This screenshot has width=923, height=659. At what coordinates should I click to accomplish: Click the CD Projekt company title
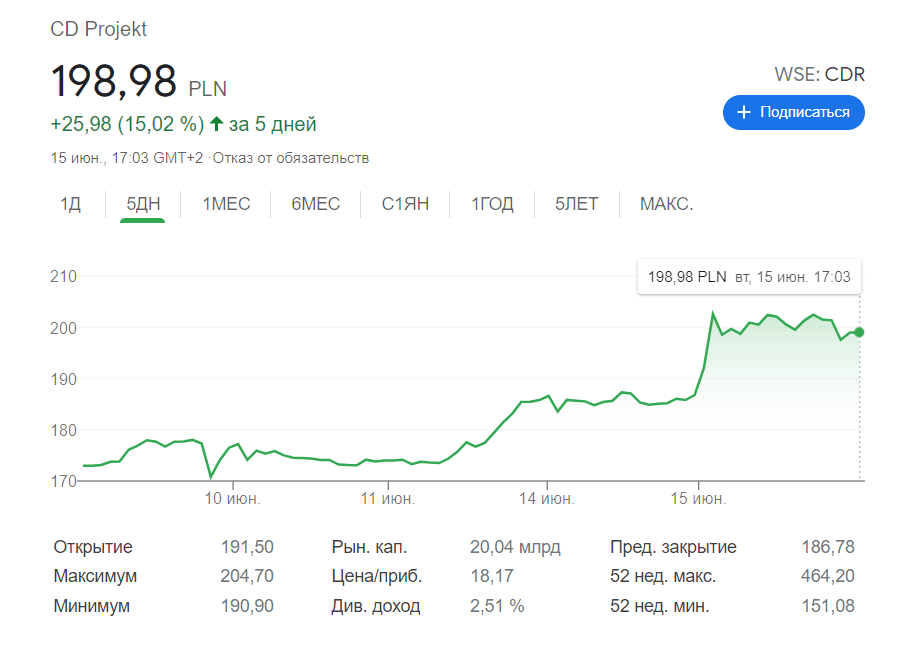coord(99,29)
